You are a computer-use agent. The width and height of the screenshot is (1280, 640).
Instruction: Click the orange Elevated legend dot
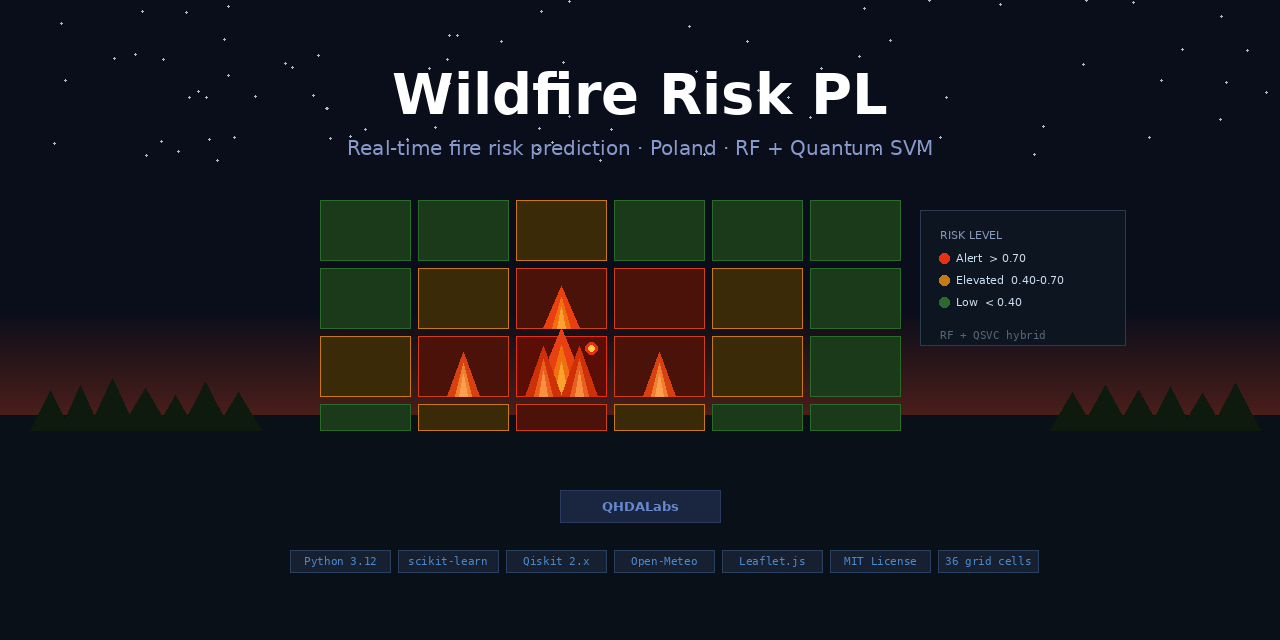coord(944,280)
